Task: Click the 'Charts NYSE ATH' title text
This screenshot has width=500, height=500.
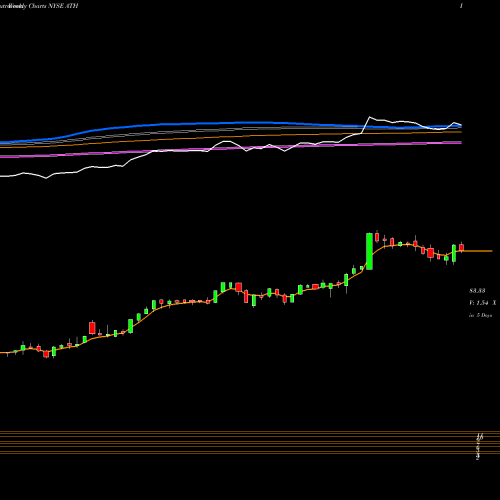Action: point(53,6)
